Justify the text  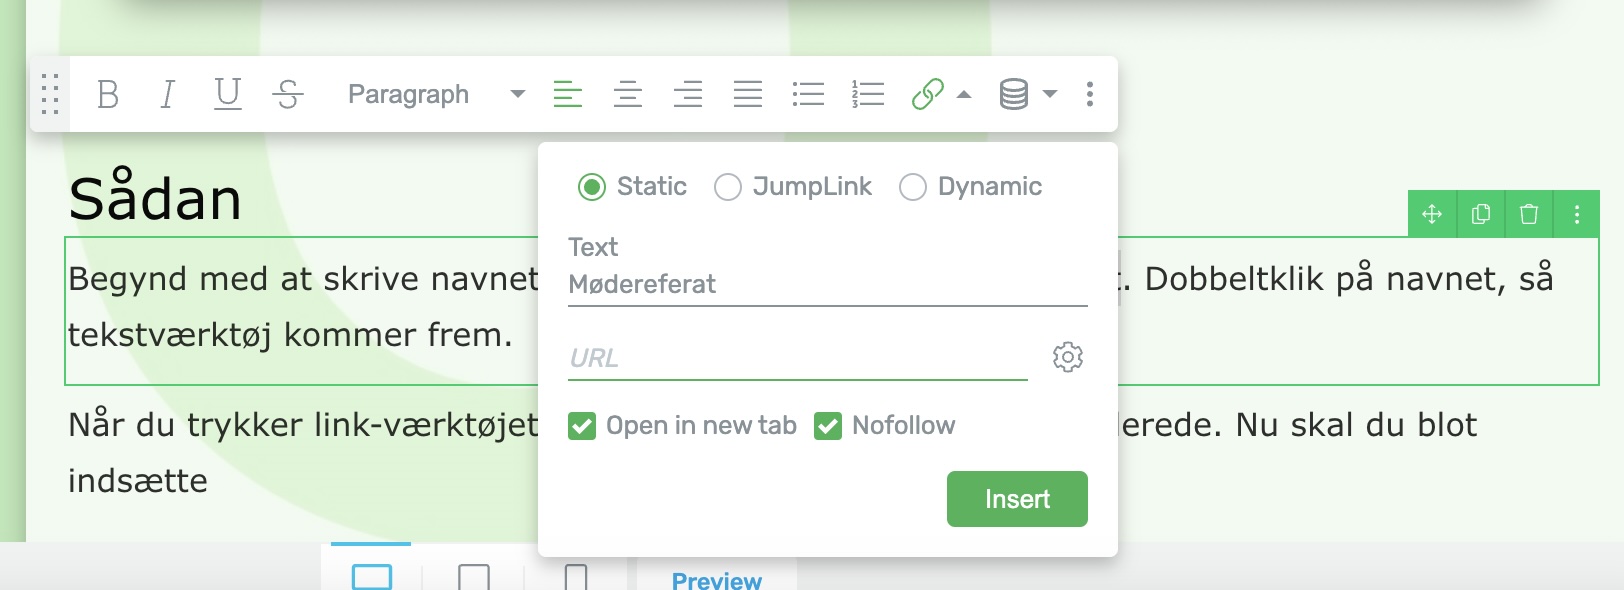[x=748, y=94]
